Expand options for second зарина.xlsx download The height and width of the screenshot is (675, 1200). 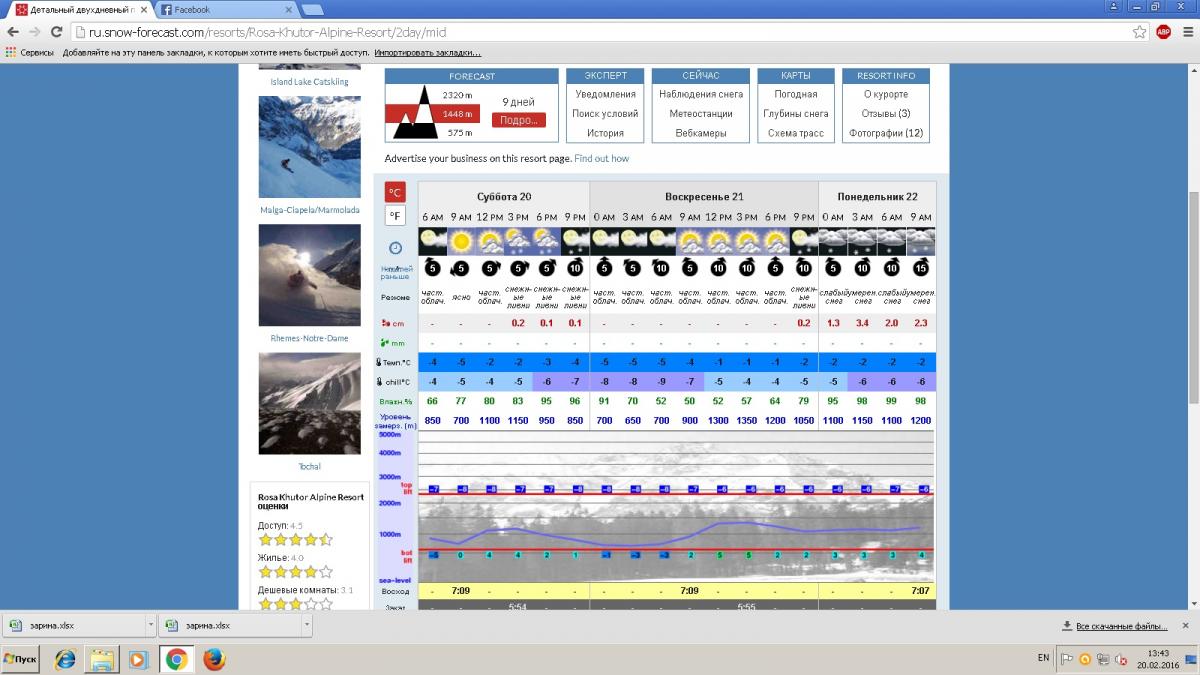307,626
